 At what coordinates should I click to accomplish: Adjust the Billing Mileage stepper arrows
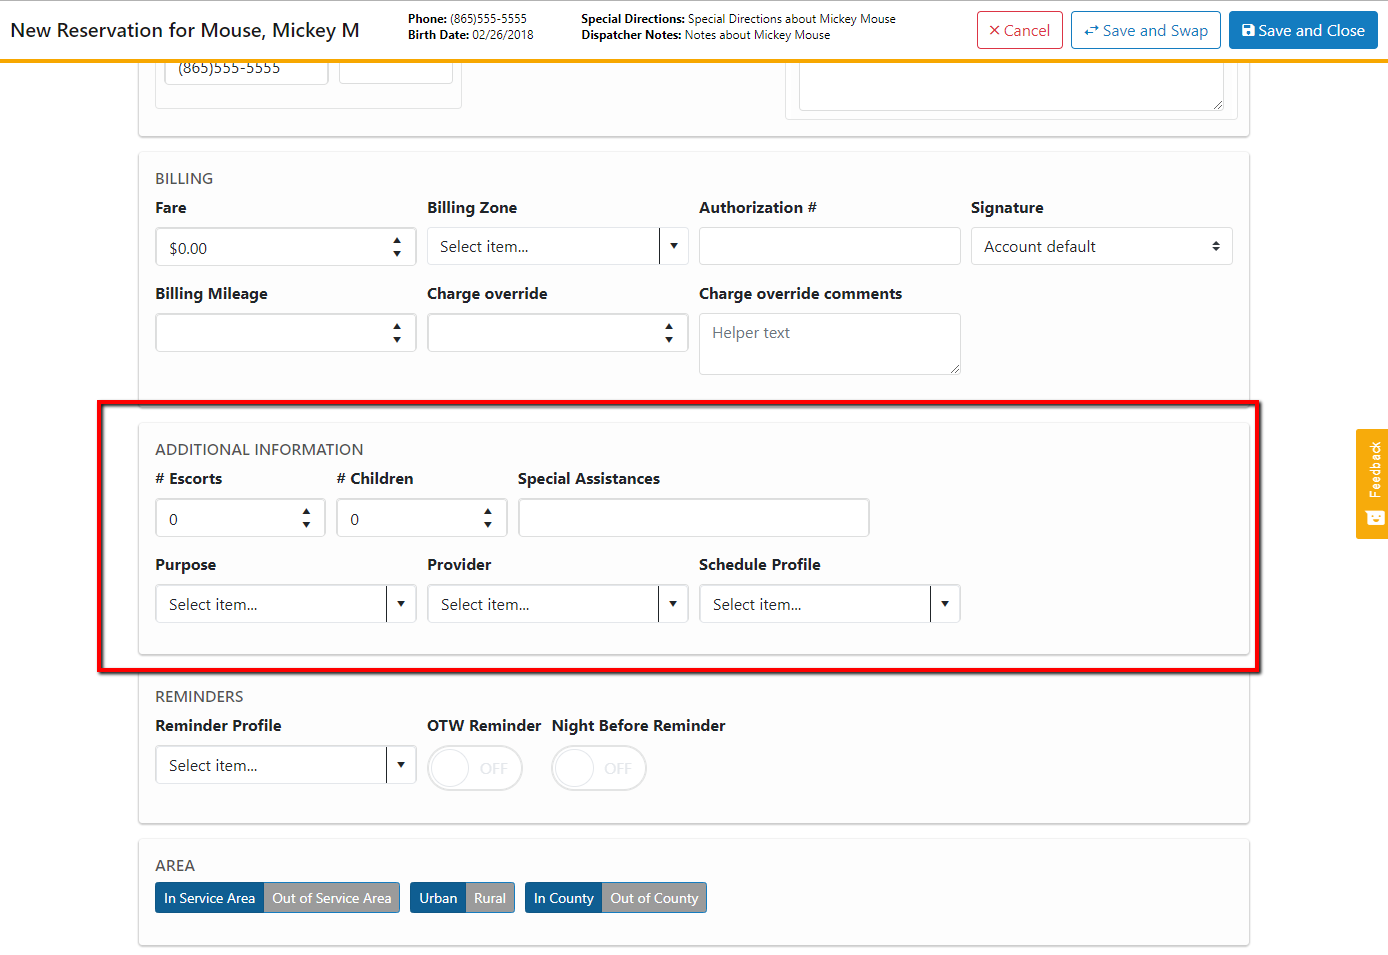point(397,333)
